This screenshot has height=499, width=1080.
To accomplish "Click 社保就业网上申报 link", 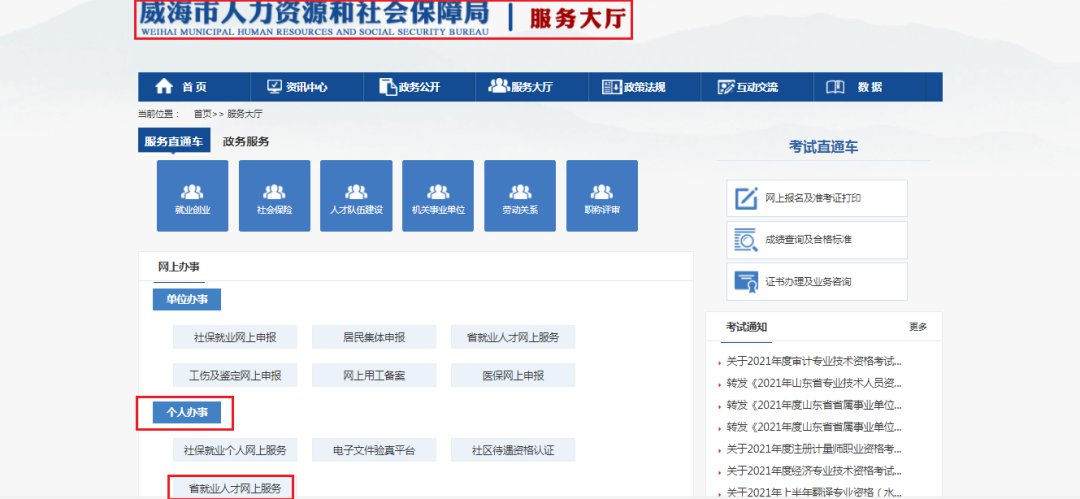I will [235, 337].
